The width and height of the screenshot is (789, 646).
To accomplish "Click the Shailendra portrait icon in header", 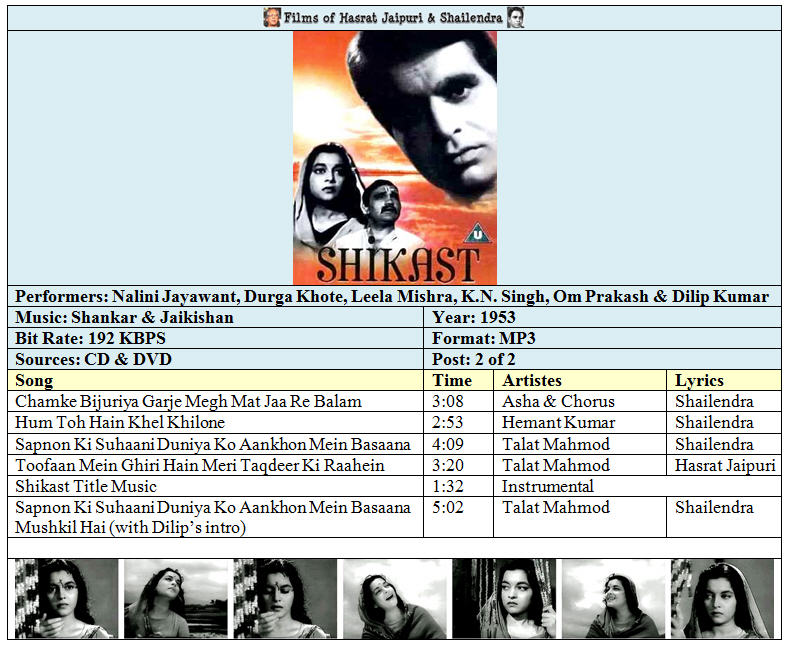I will 516,18.
